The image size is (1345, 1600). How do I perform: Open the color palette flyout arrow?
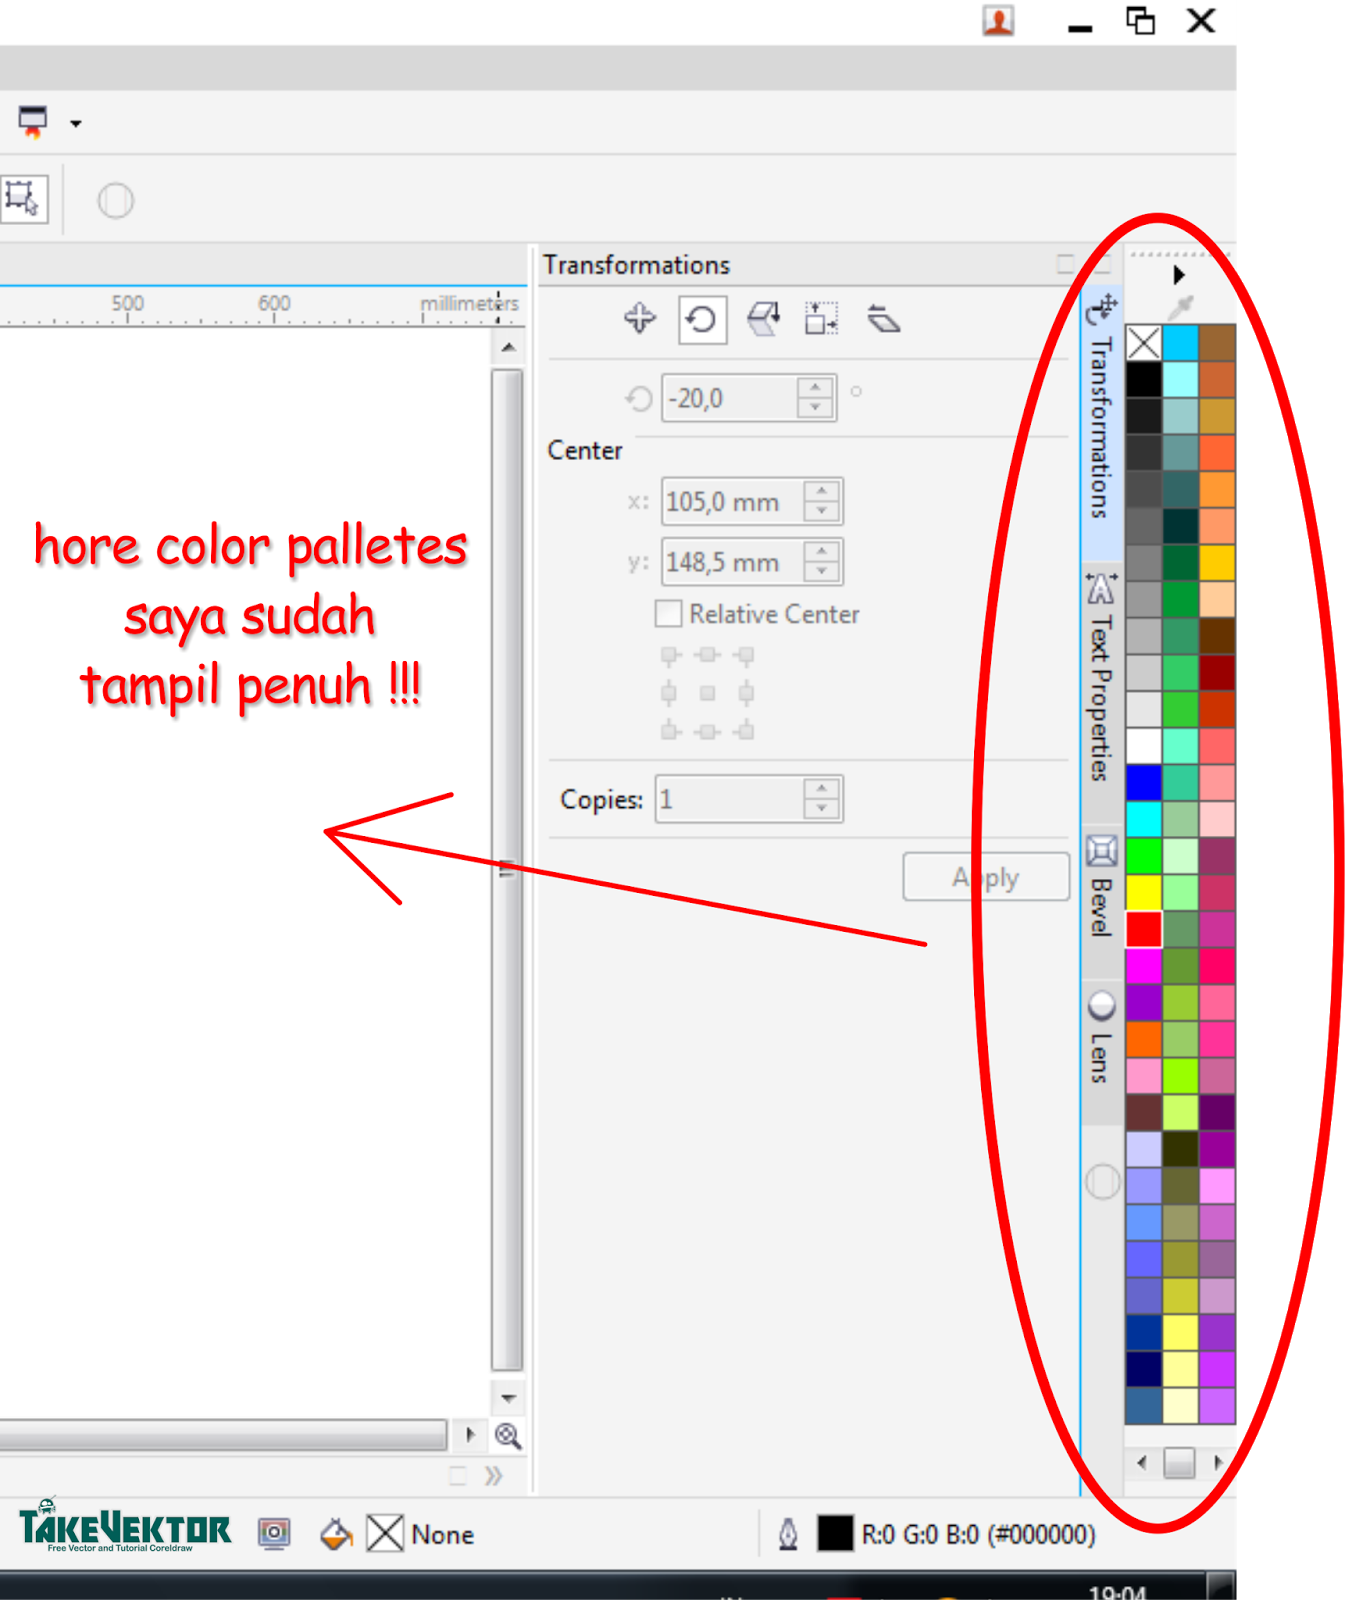click(1179, 275)
